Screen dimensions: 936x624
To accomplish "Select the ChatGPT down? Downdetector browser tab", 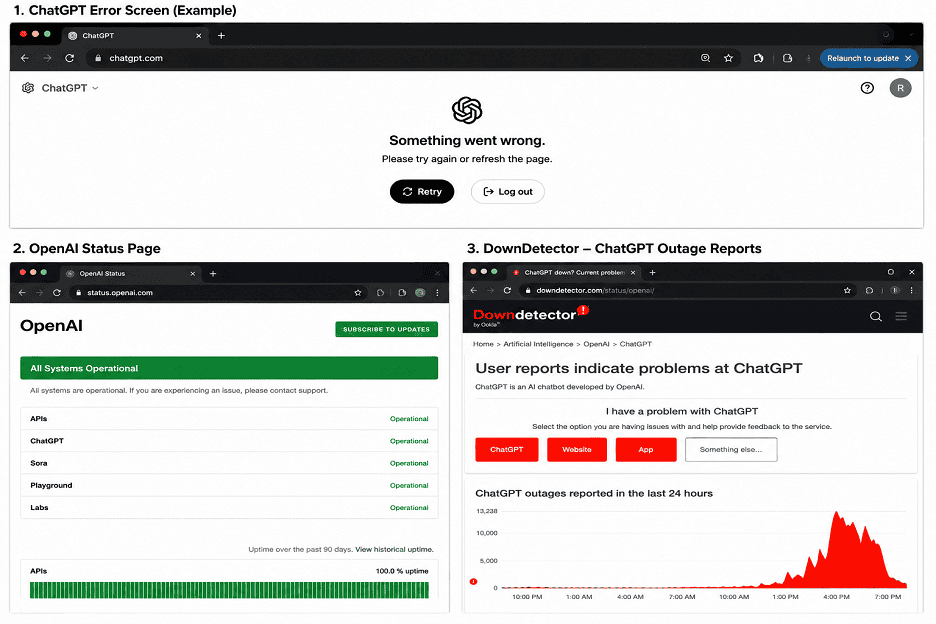I will (573, 272).
